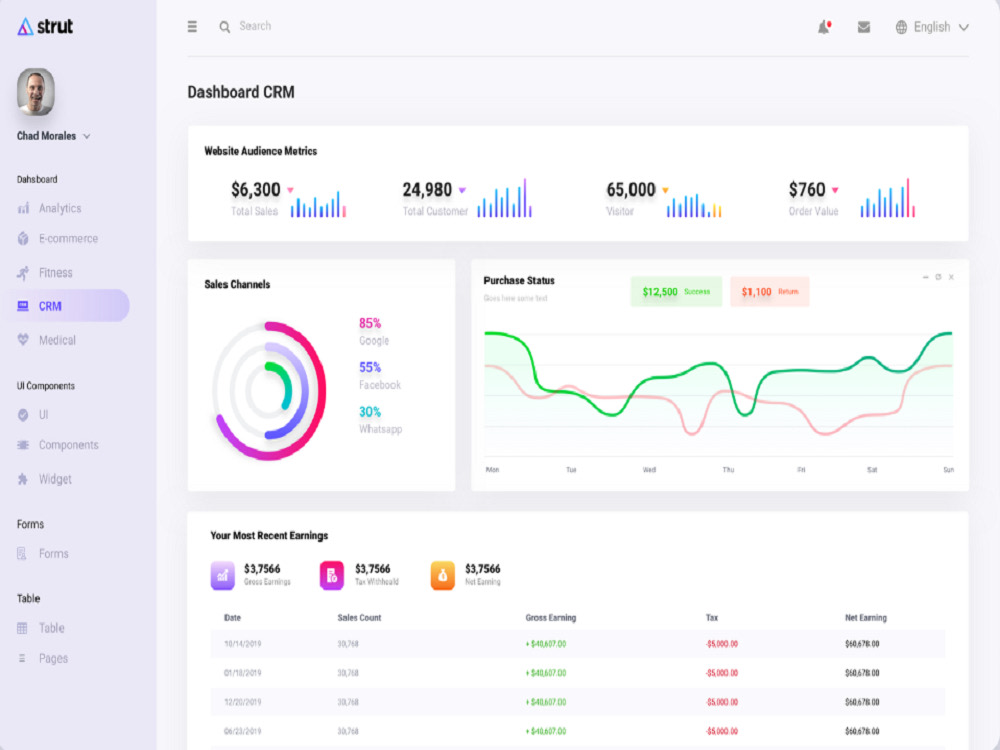Click the Analytics bar chart icon
The width and height of the screenshot is (1000, 750).
[x=23, y=208]
